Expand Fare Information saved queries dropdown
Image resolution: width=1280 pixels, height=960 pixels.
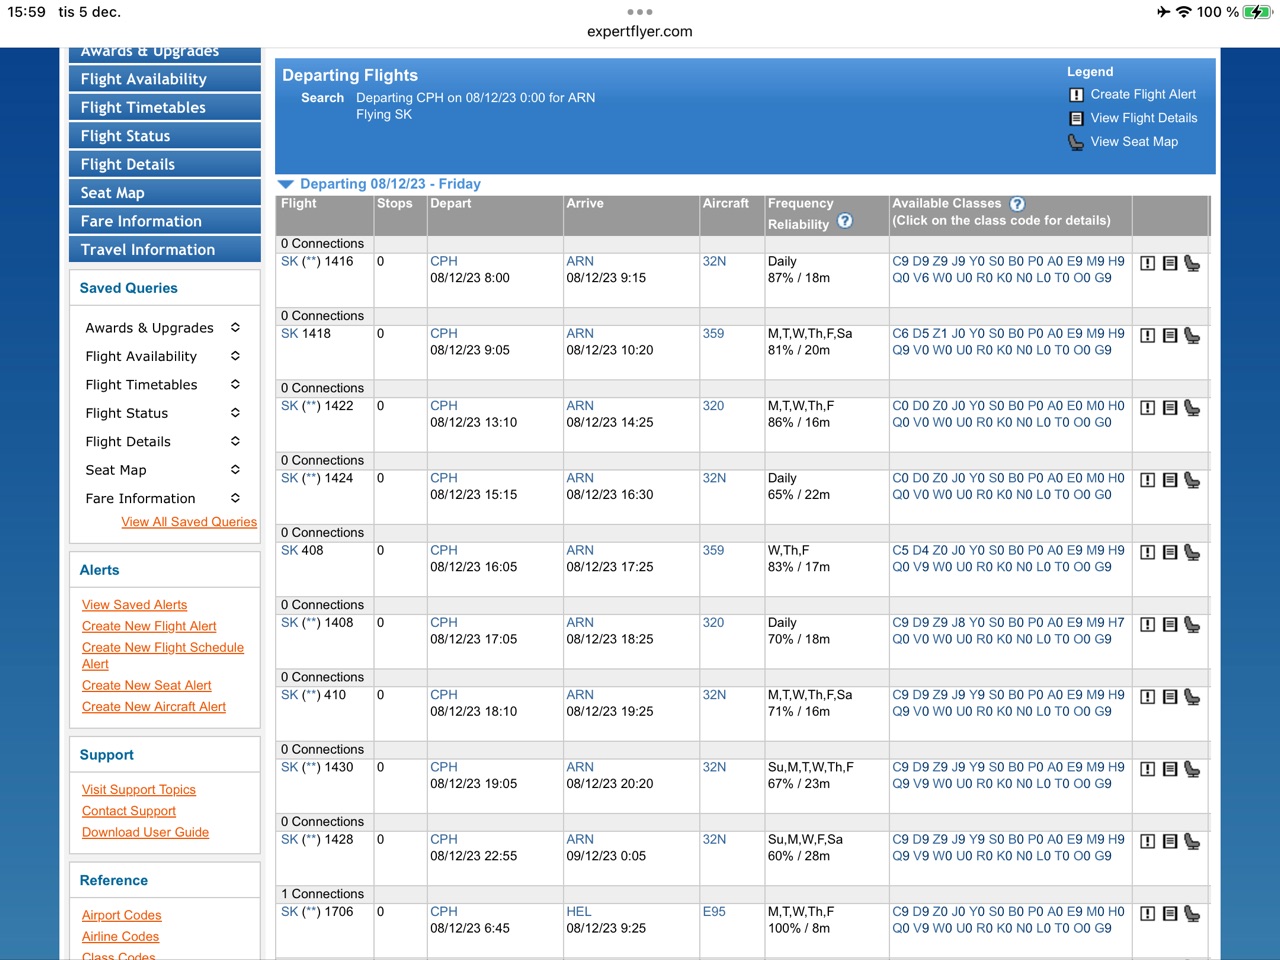point(235,498)
